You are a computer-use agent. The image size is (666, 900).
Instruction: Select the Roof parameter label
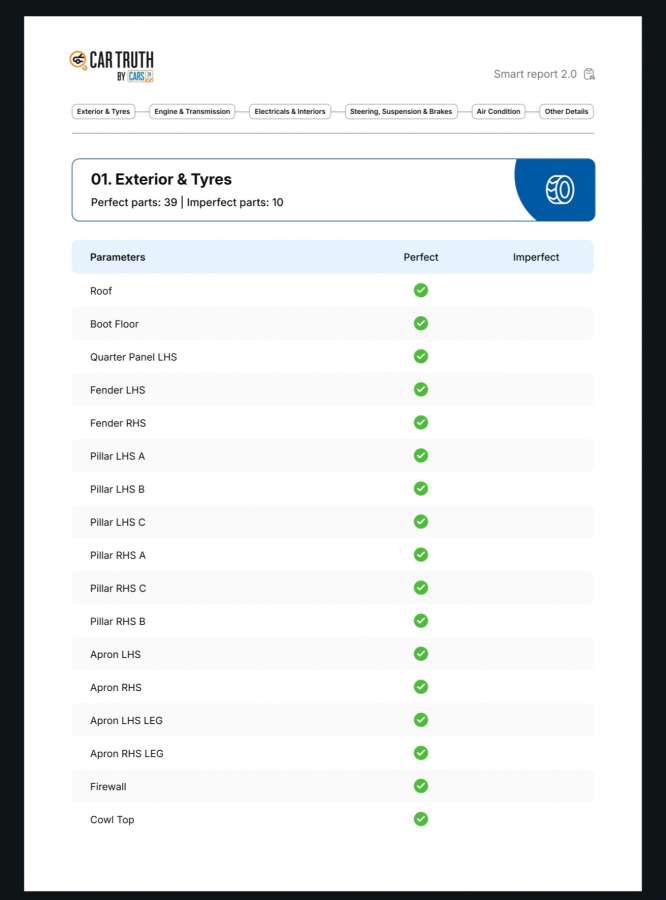coord(101,291)
